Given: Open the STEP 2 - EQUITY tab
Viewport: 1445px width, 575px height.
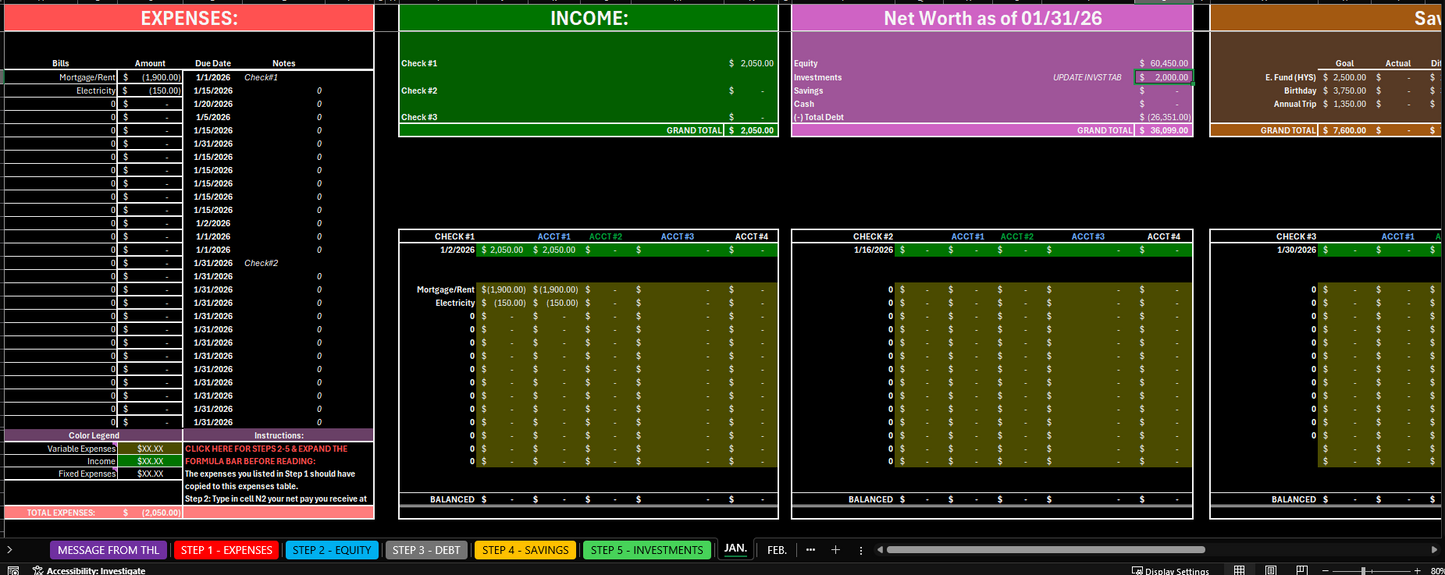Looking at the screenshot, I should tap(332, 550).
